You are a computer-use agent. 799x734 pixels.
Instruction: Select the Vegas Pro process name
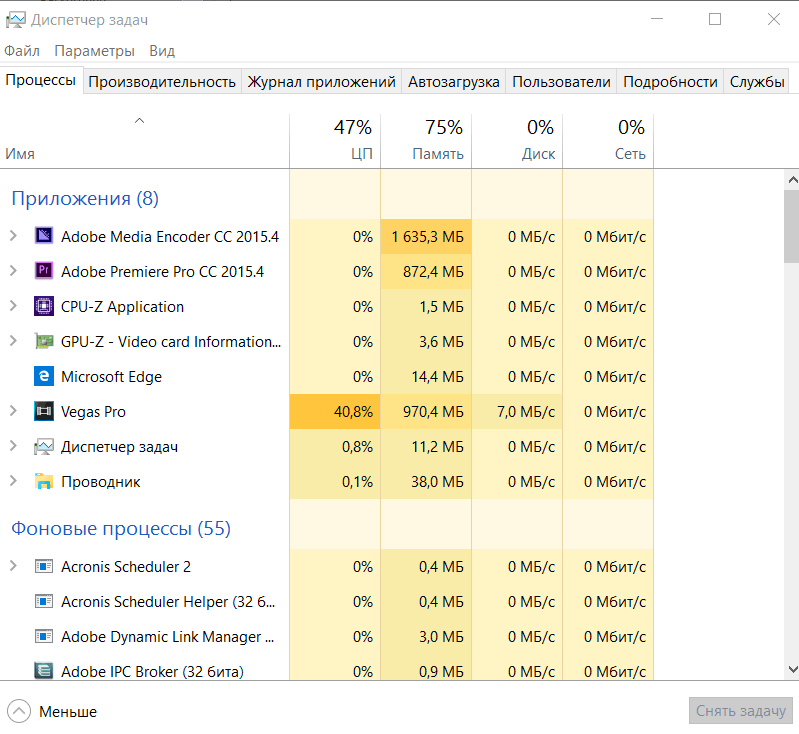[x=93, y=412]
